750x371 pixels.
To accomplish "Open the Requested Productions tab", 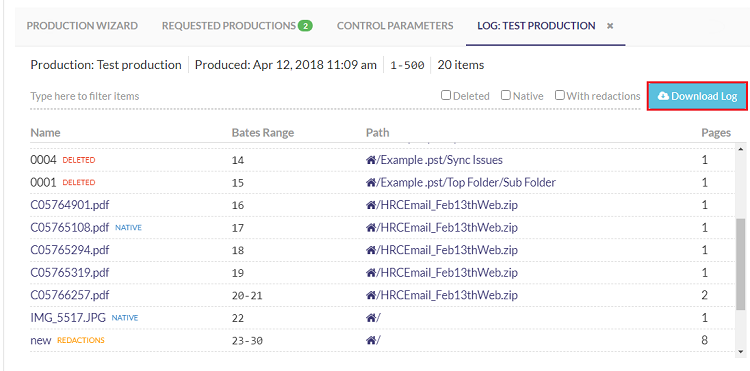I will (229, 26).
